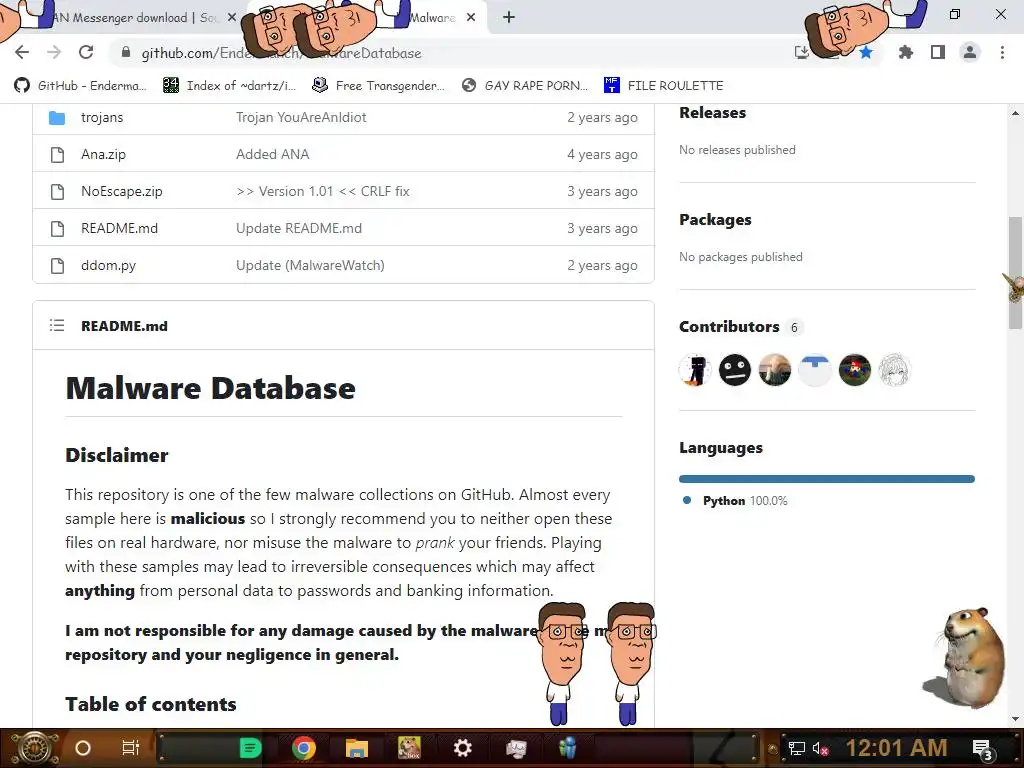This screenshot has height=768, width=1024.
Task: Click the address bar URL
Action: pos(281,53)
